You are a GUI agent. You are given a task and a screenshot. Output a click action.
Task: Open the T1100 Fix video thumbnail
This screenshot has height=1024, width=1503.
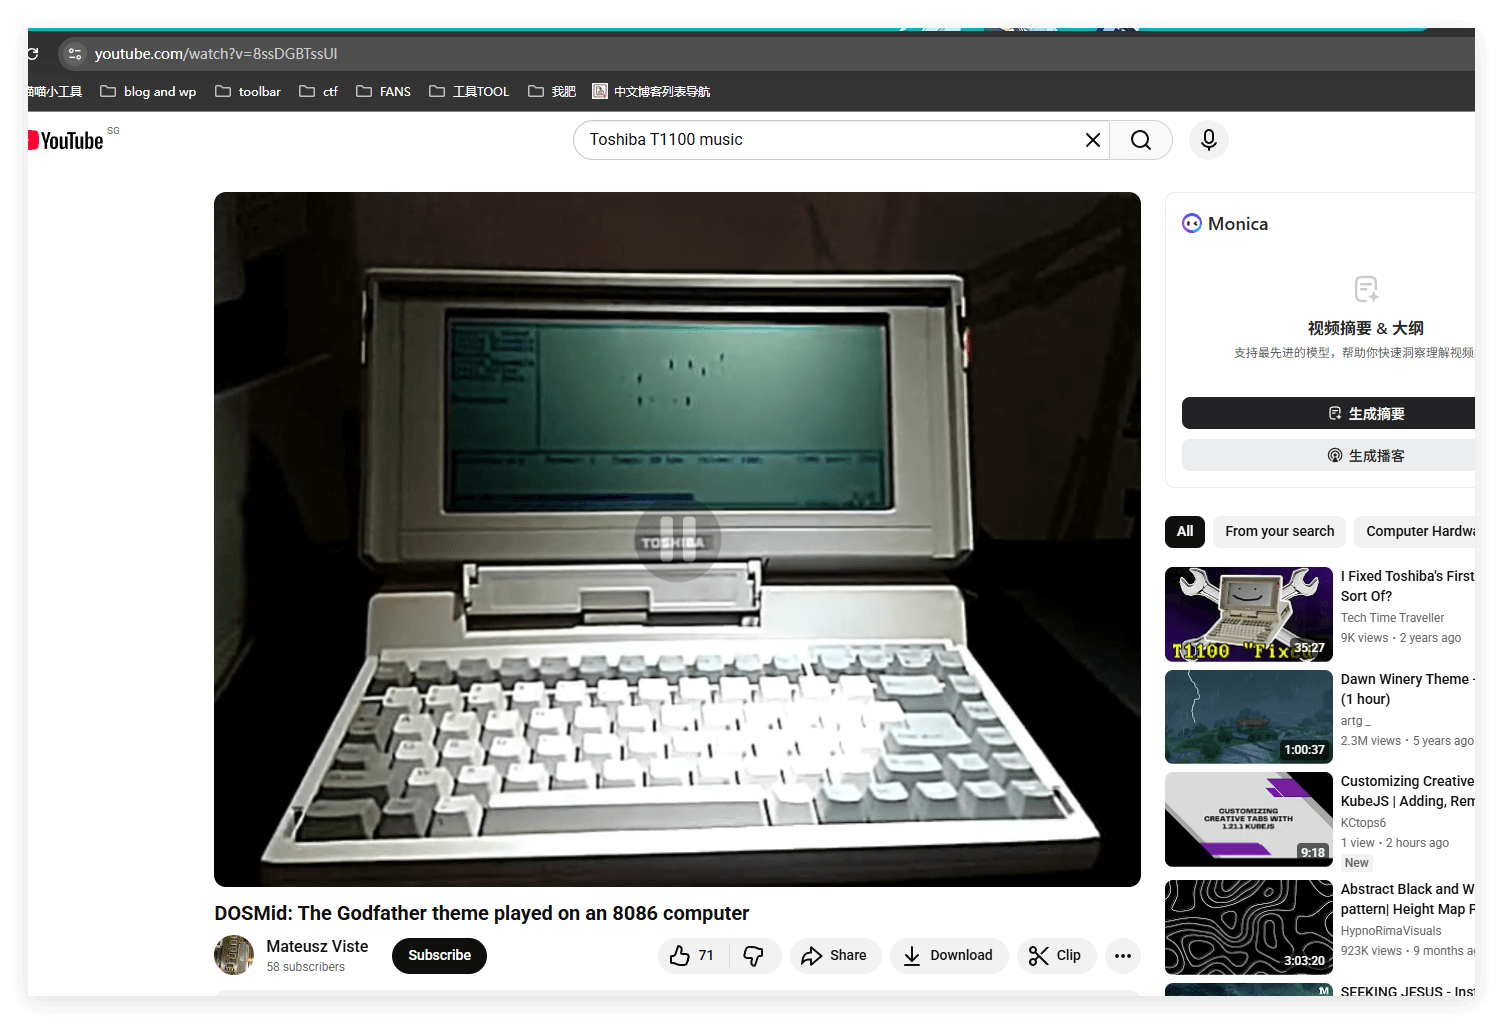click(1248, 614)
